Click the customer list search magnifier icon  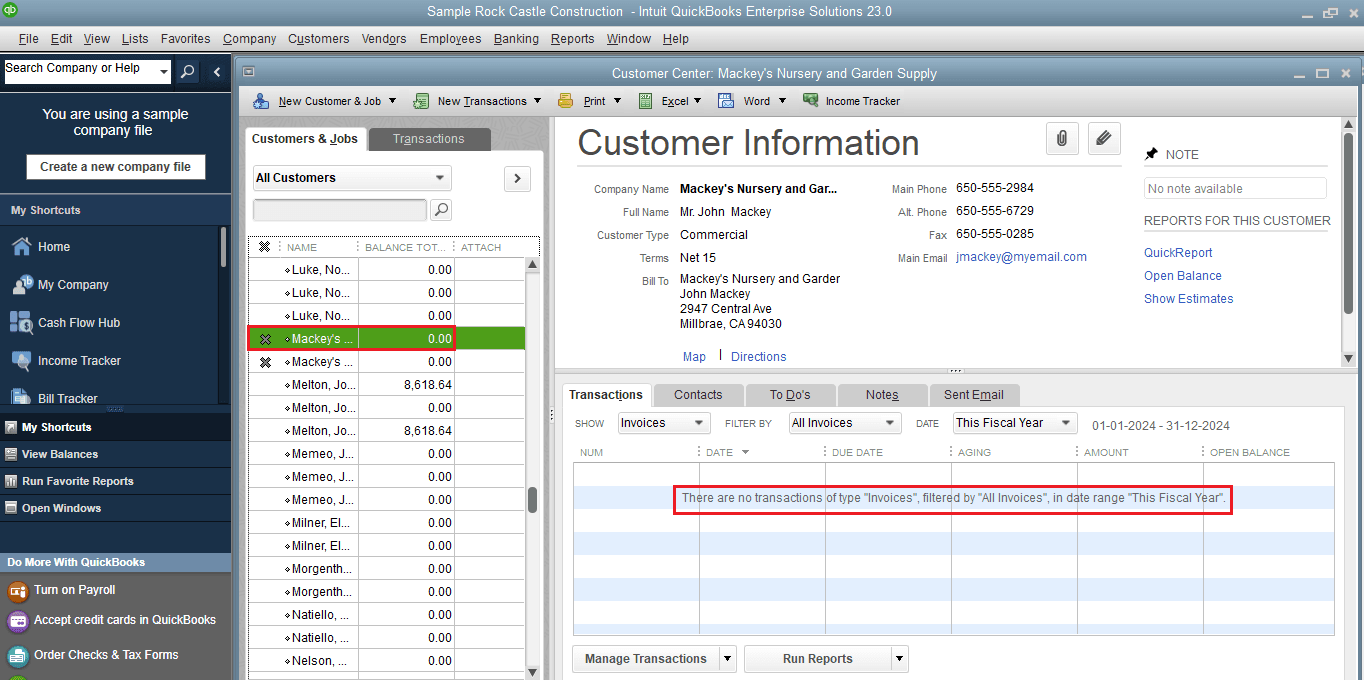(x=440, y=210)
